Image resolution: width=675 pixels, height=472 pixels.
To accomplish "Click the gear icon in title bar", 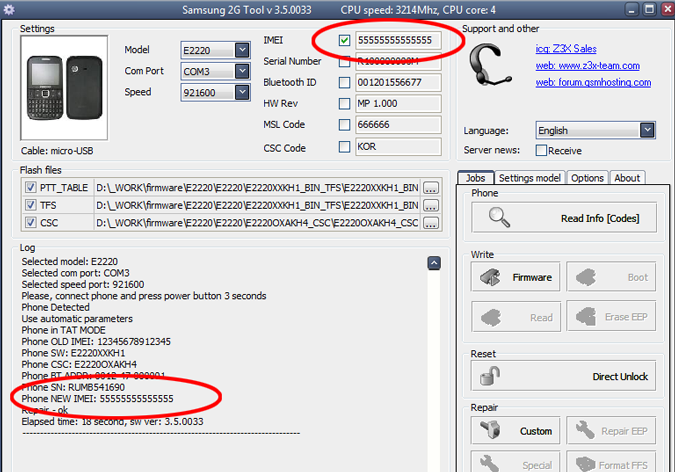I will 9,9.
